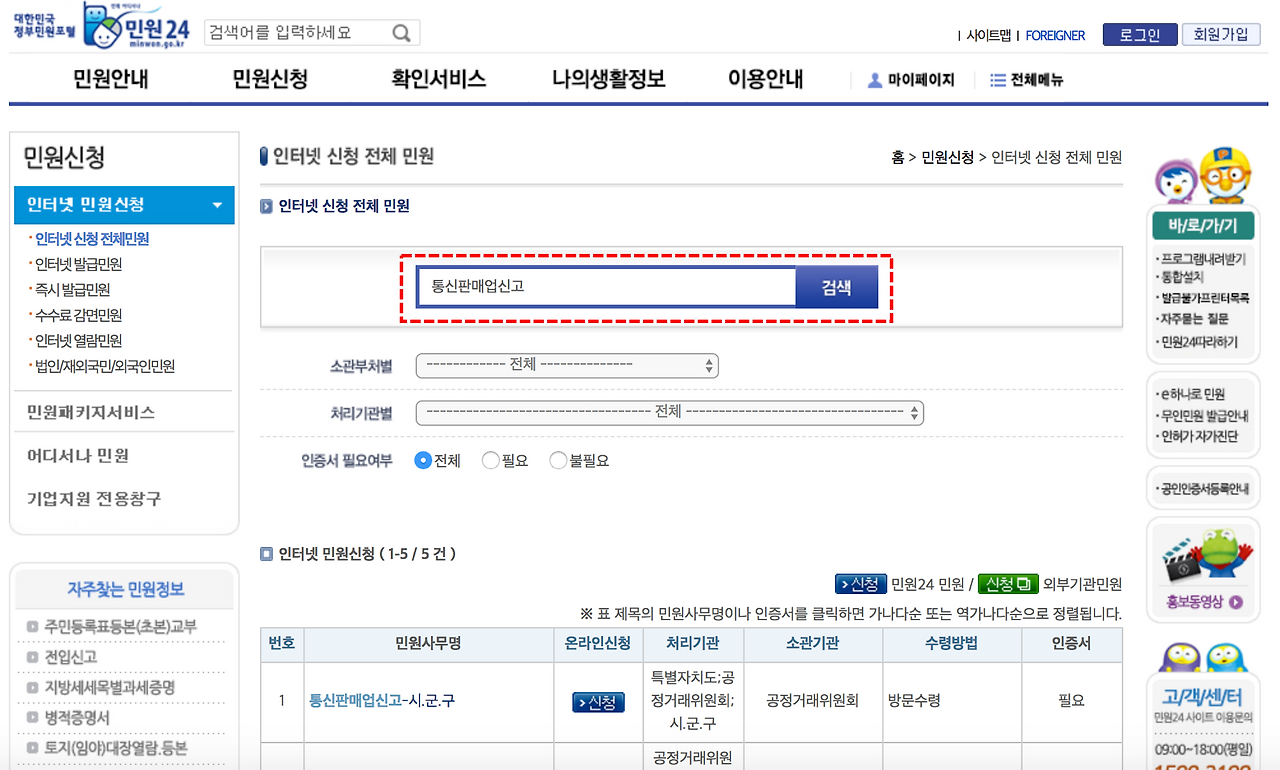Click the 로그인 button
Image resolution: width=1280 pixels, height=770 pixels.
[x=1140, y=35]
